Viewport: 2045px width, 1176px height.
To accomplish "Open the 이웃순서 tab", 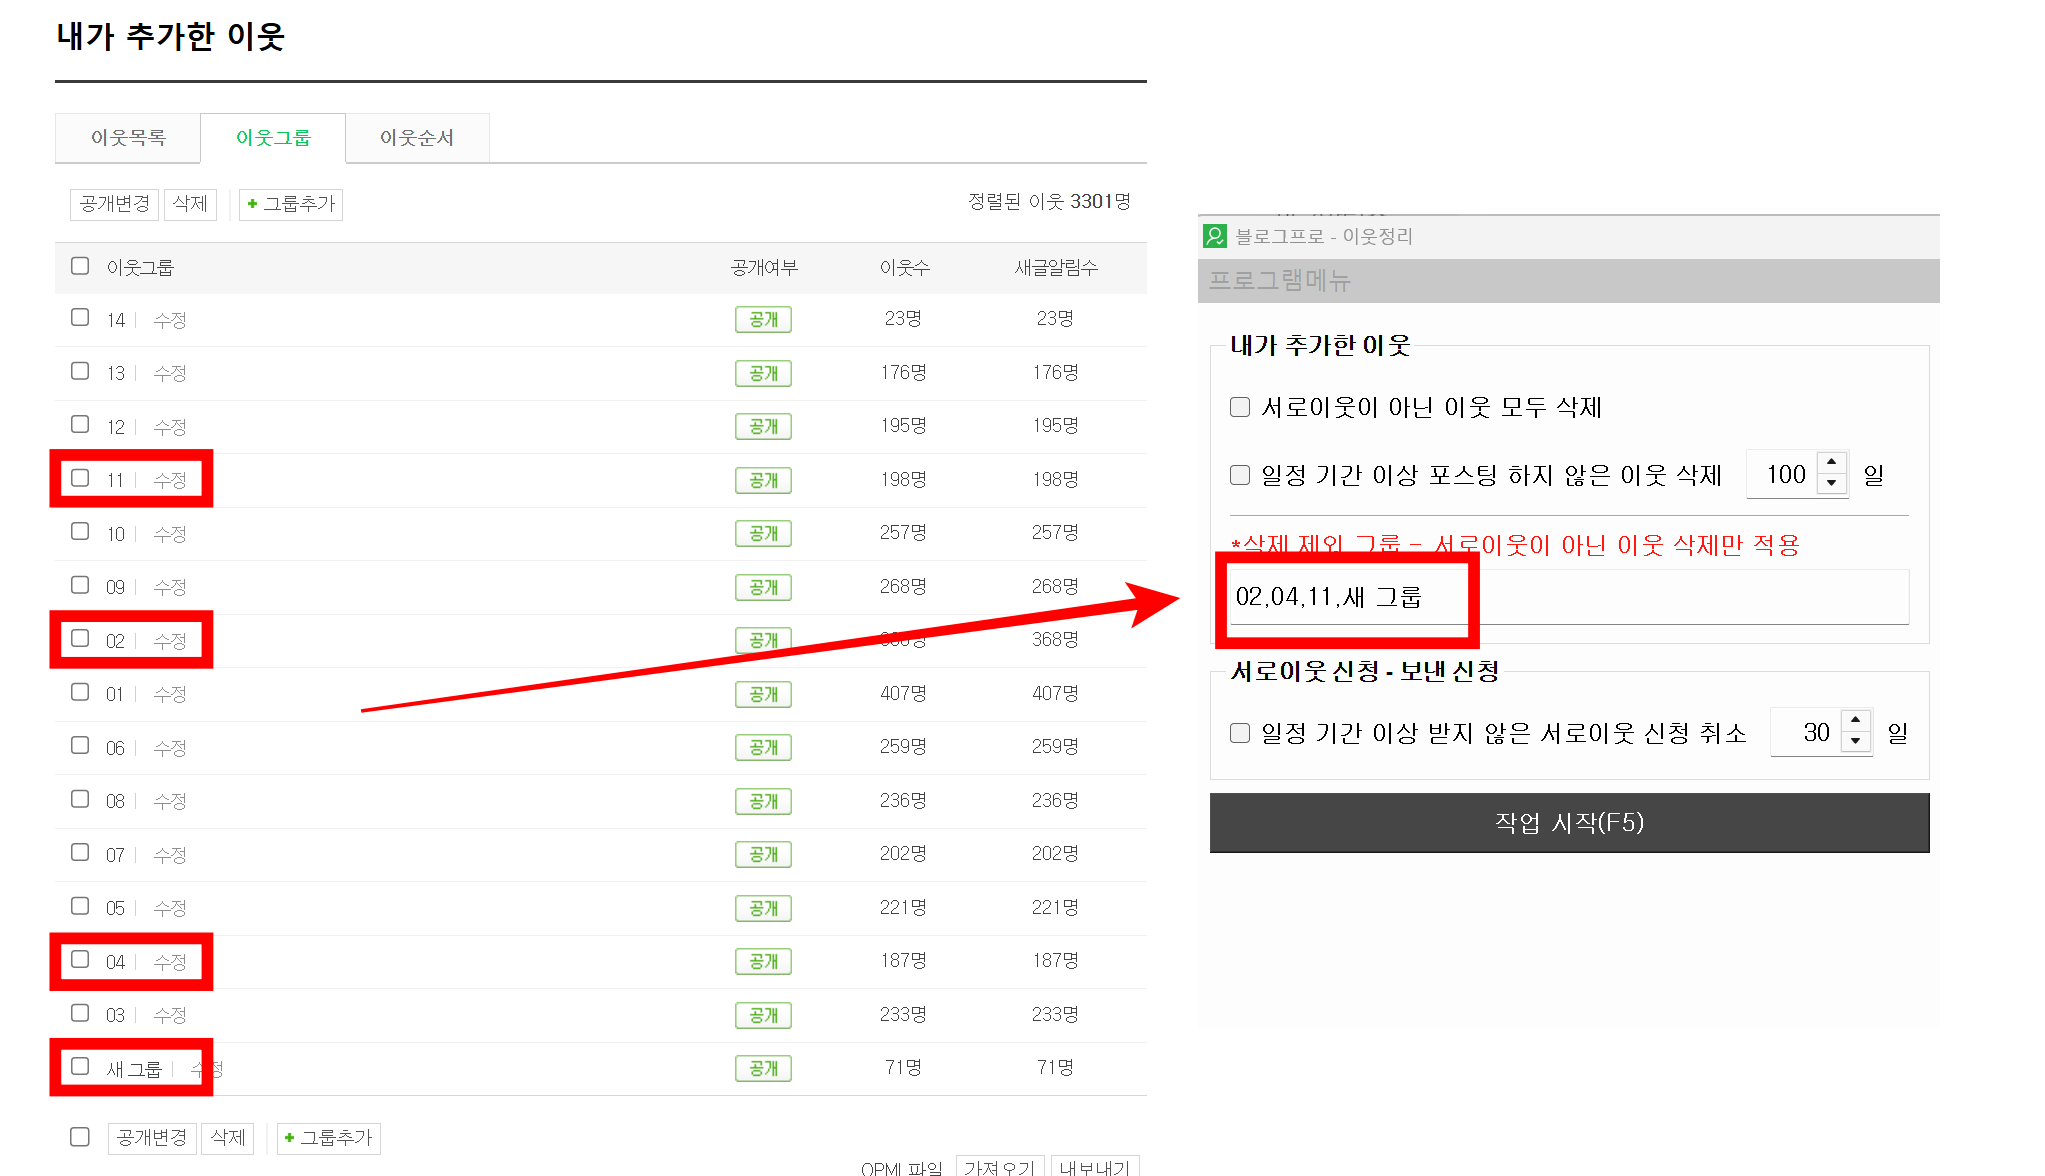I will tap(417, 138).
